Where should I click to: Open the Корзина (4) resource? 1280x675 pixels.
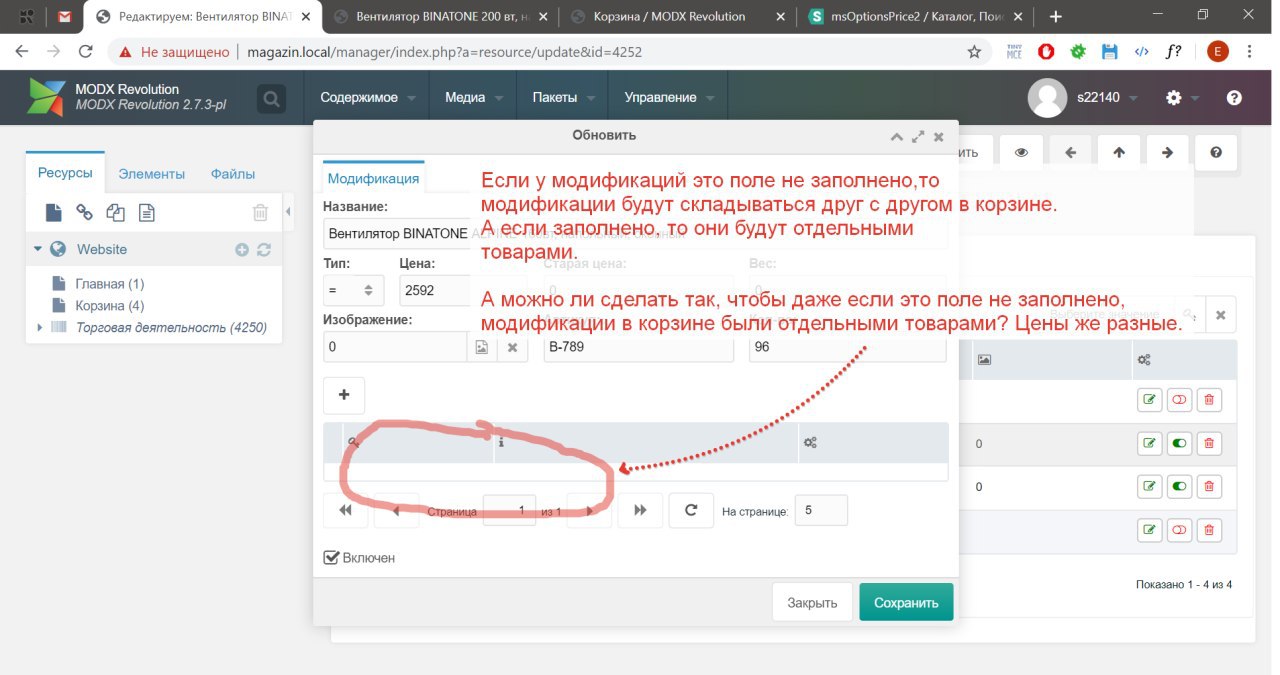[x=110, y=306]
